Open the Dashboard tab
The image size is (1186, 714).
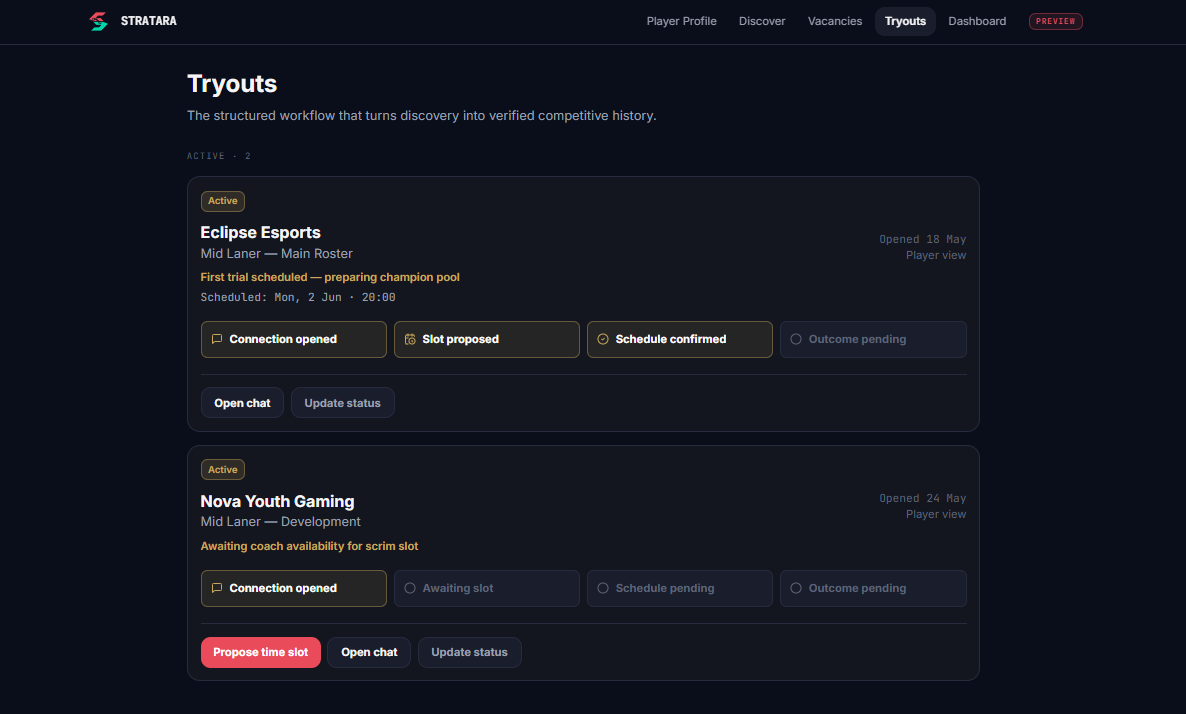[976, 21]
